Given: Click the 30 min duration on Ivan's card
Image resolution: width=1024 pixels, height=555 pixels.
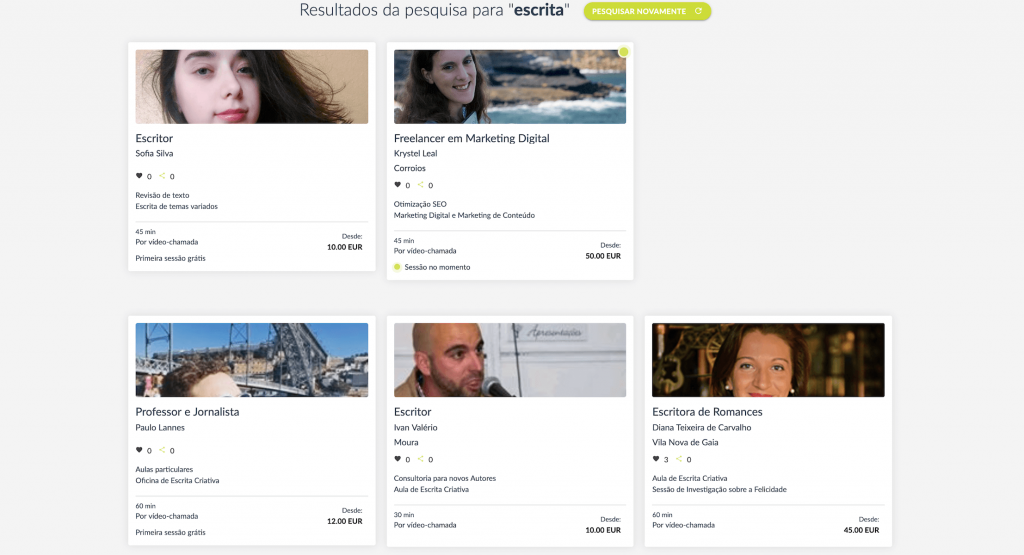Looking at the screenshot, I should point(404,515).
